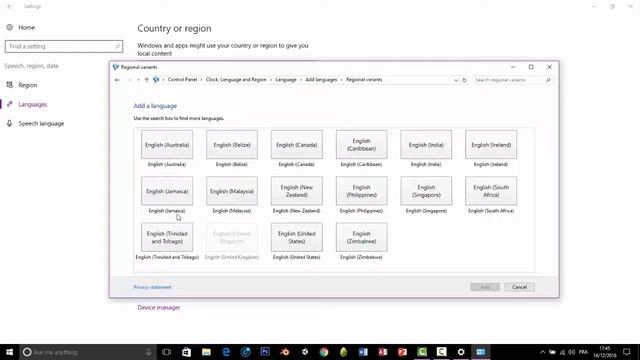The width and height of the screenshot is (640, 360).
Task: Click the back arrow in Regional variants window
Action: click(117, 80)
